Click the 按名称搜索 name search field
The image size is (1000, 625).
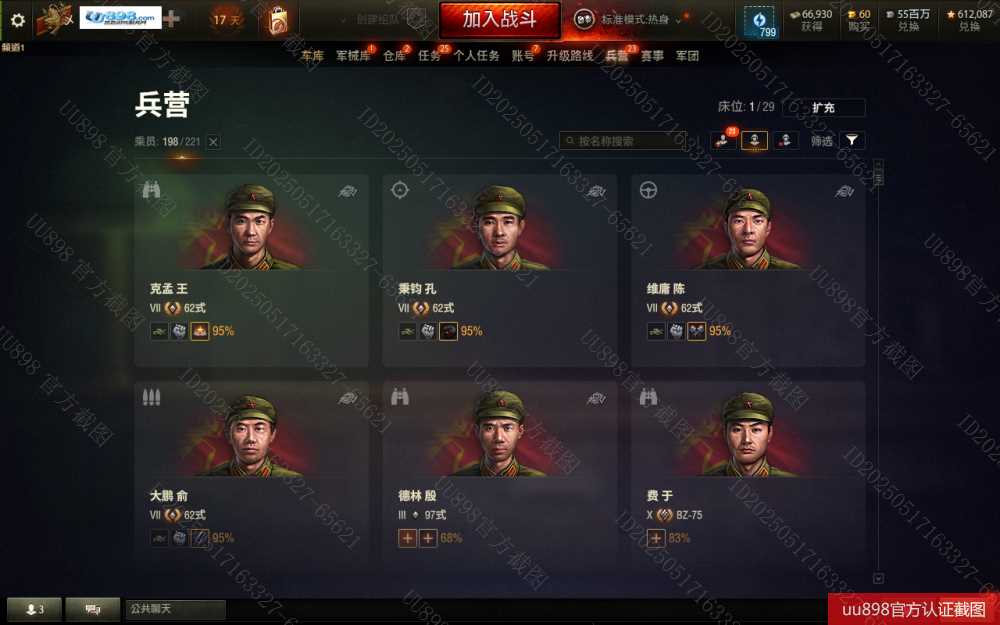point(623,141)
